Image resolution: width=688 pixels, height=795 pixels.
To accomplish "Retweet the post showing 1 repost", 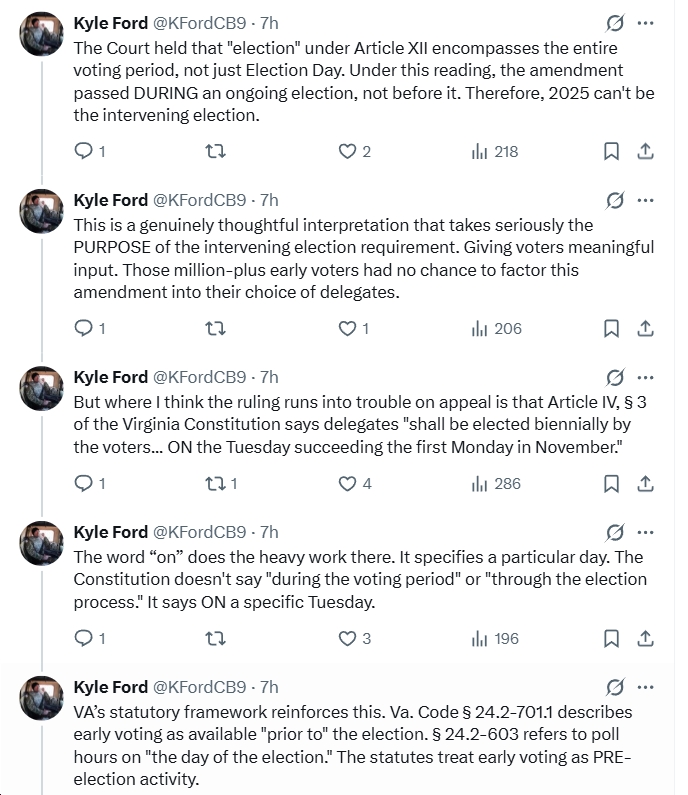I will click(215, 483).
